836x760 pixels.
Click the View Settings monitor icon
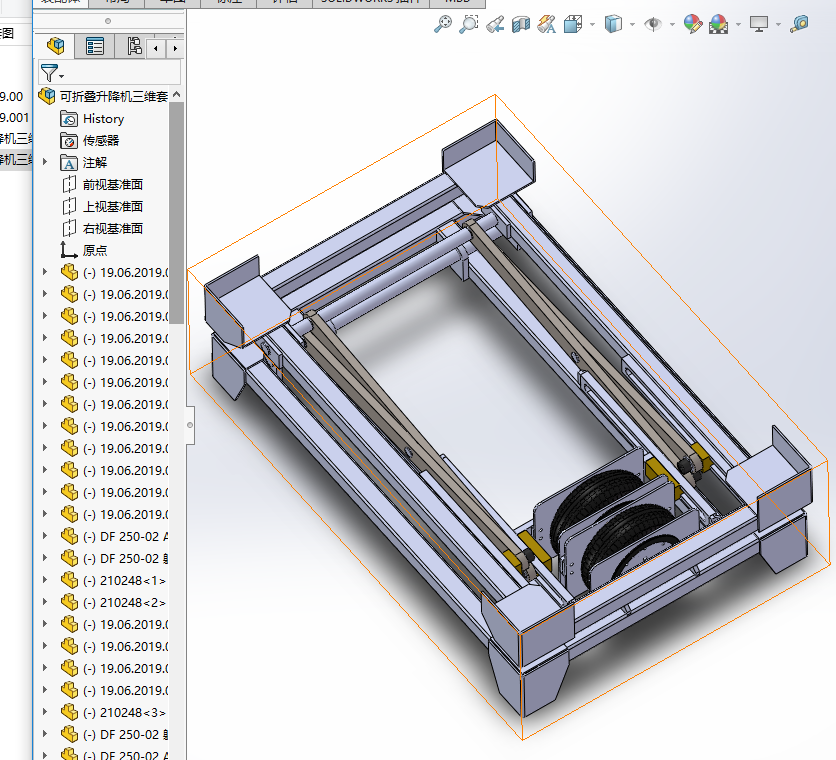[759, 24]
